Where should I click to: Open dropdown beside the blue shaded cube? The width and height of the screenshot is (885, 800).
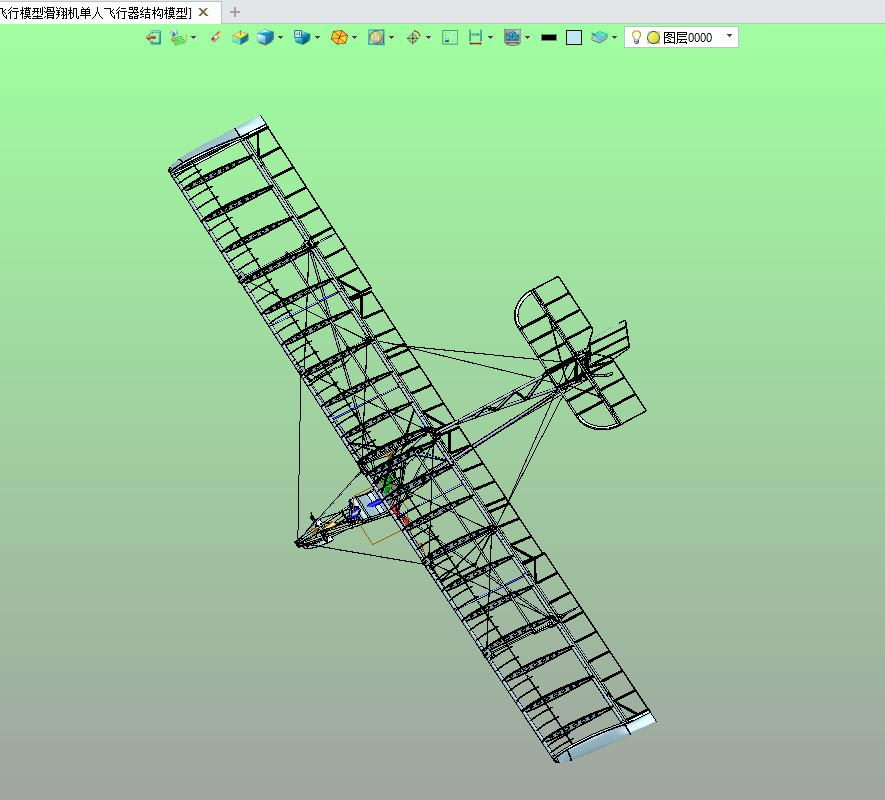281,38
